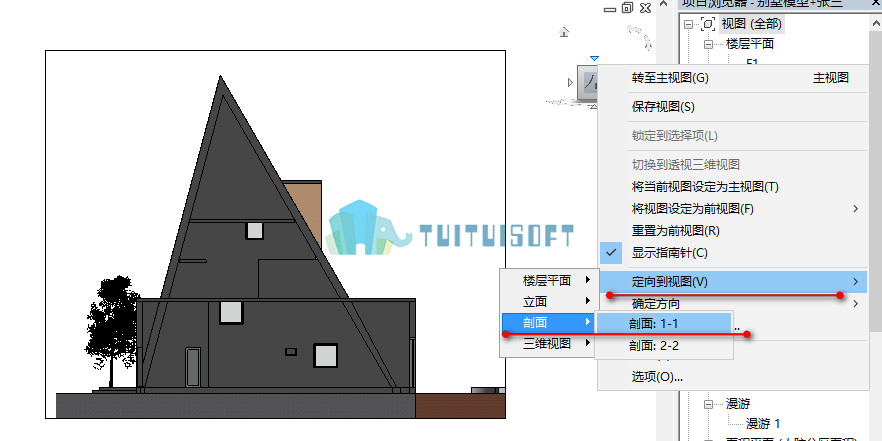Open the 楼层平面 submenu
This screenshot has height=441, width=882.
tap(547, 280)
